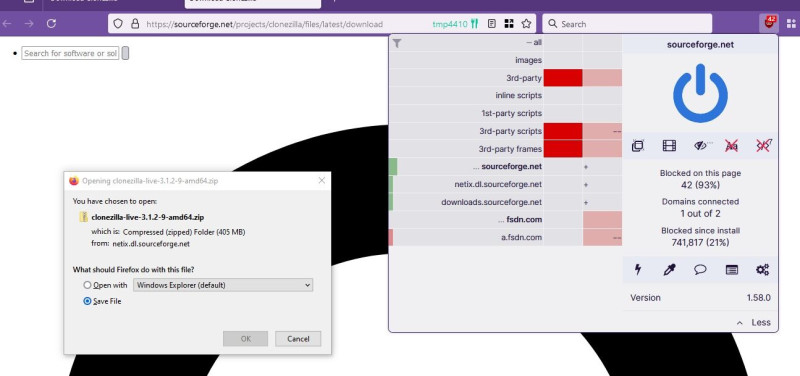Bookmark this page with the star icon

point(526,23)
